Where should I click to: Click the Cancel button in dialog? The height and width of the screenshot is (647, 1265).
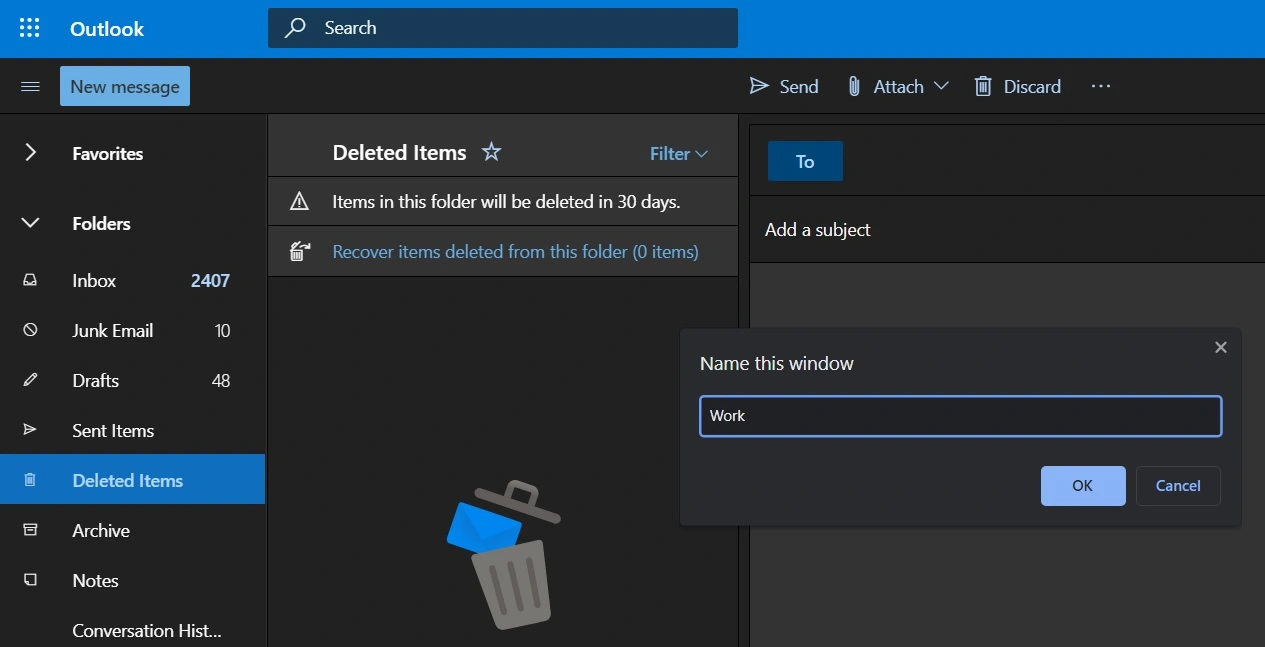tap(1177, 486)
